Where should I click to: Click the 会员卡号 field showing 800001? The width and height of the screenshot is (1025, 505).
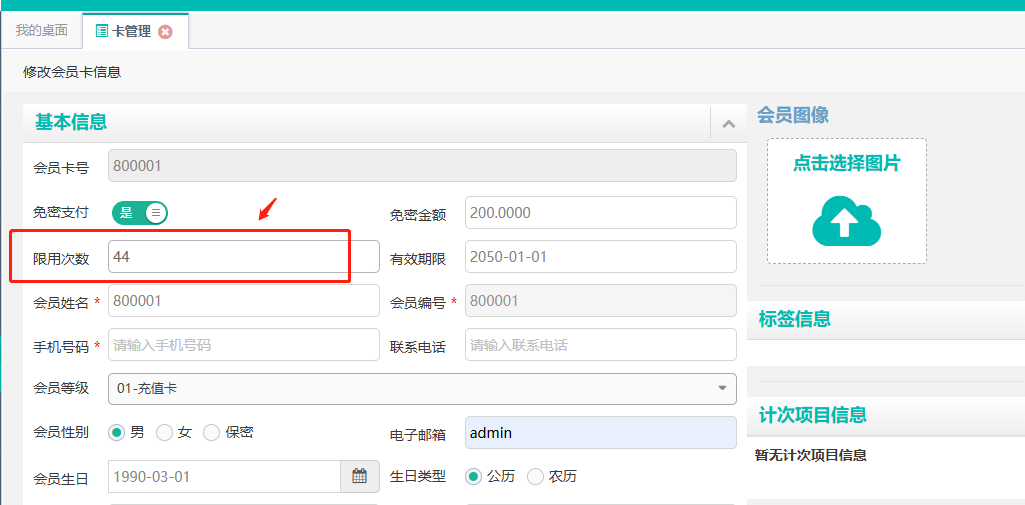tap(422, 166)
